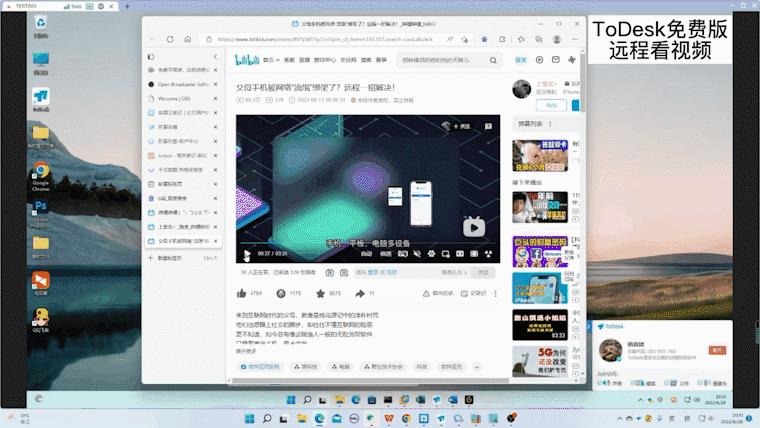Open Recycle Bin on remote desktop
The height and width of the screenshot is (428, 760).
tap(41, 26)
